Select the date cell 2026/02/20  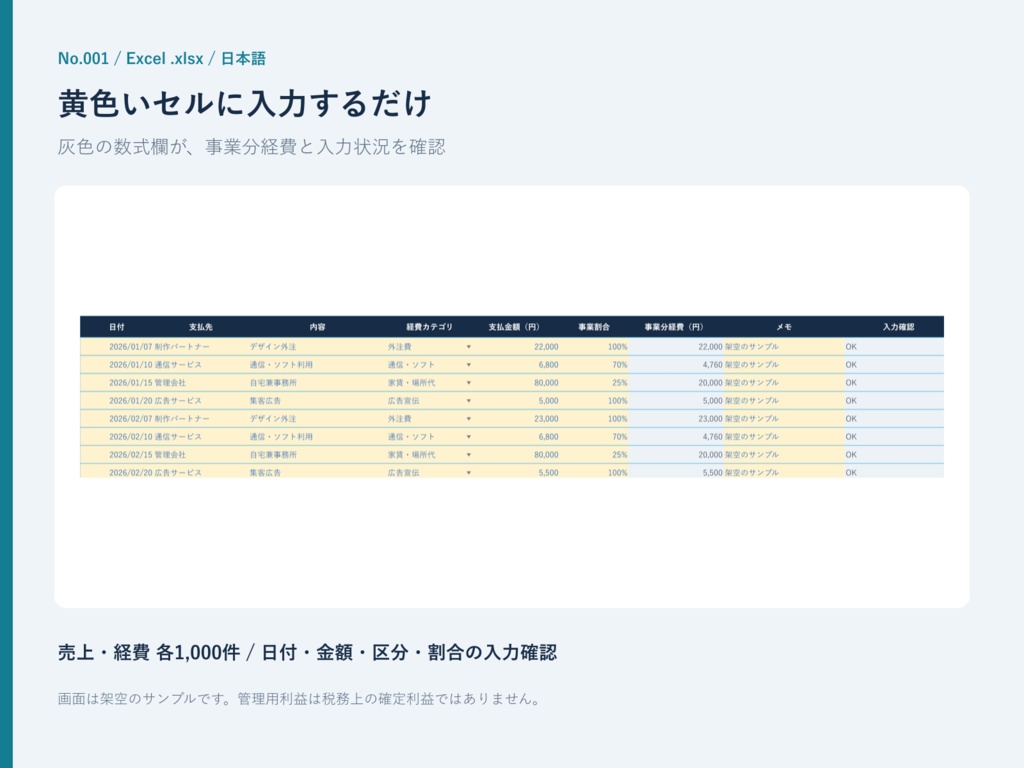click(130, 473)
